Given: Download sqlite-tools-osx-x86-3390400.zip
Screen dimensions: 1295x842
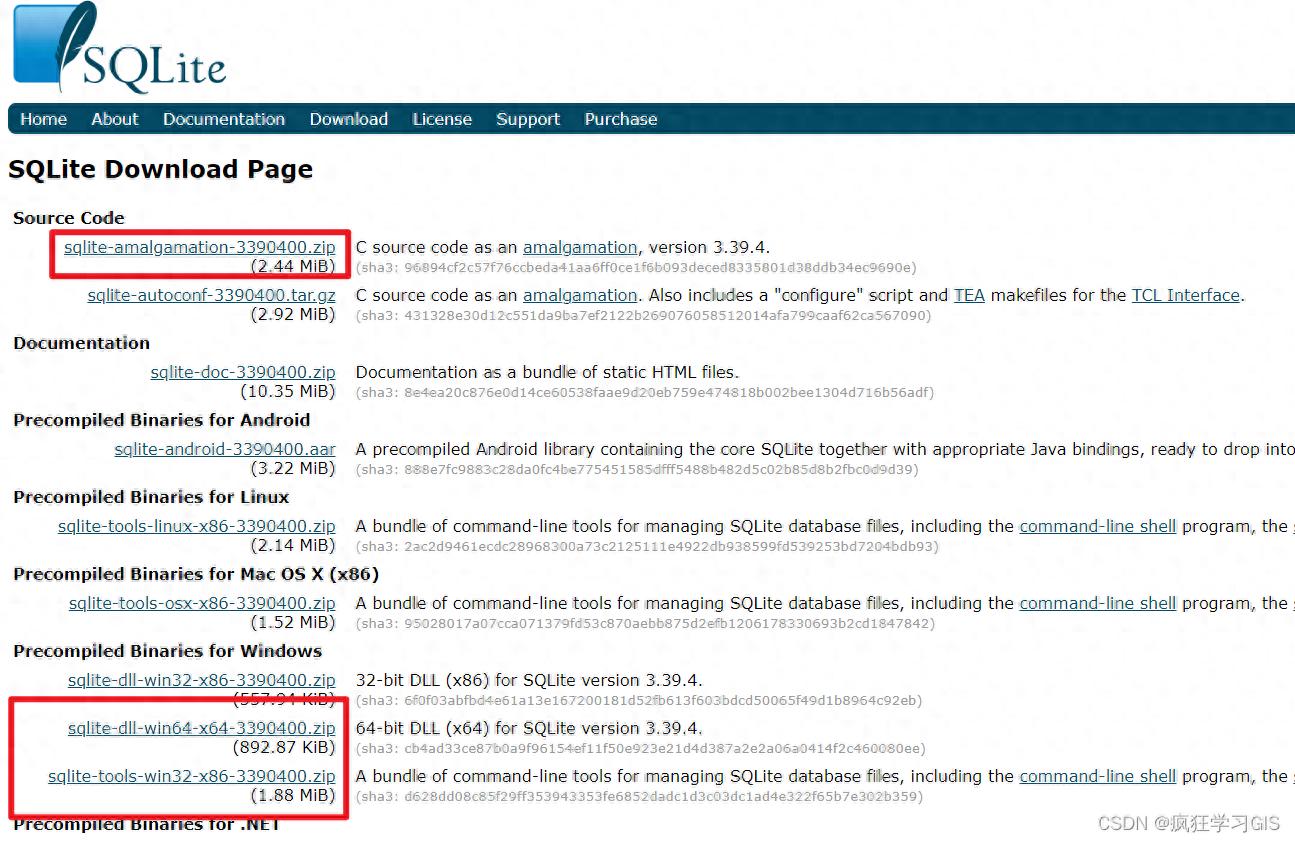Looking at the screenshot, I should 202,603.
